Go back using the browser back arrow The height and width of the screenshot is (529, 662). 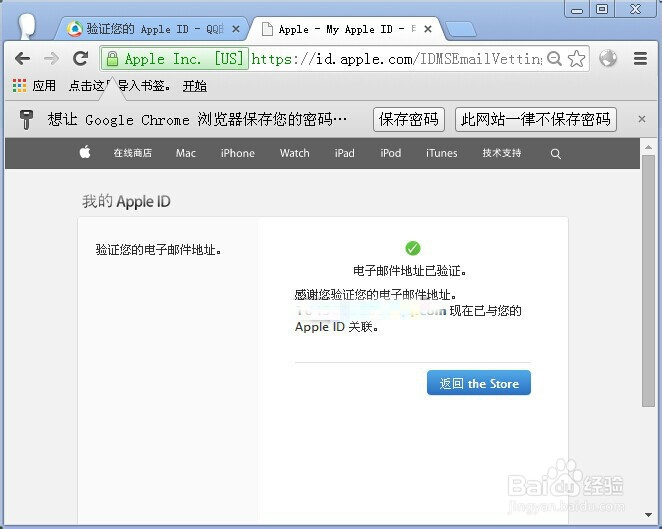coord(22,58)
